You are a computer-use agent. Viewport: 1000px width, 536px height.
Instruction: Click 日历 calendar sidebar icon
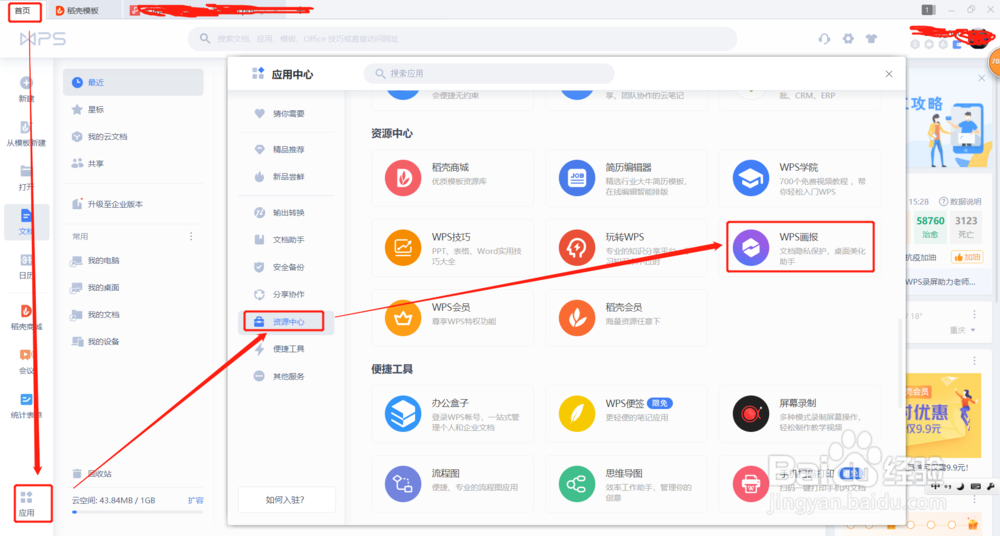pyautogui.click(x=26, y=266)
